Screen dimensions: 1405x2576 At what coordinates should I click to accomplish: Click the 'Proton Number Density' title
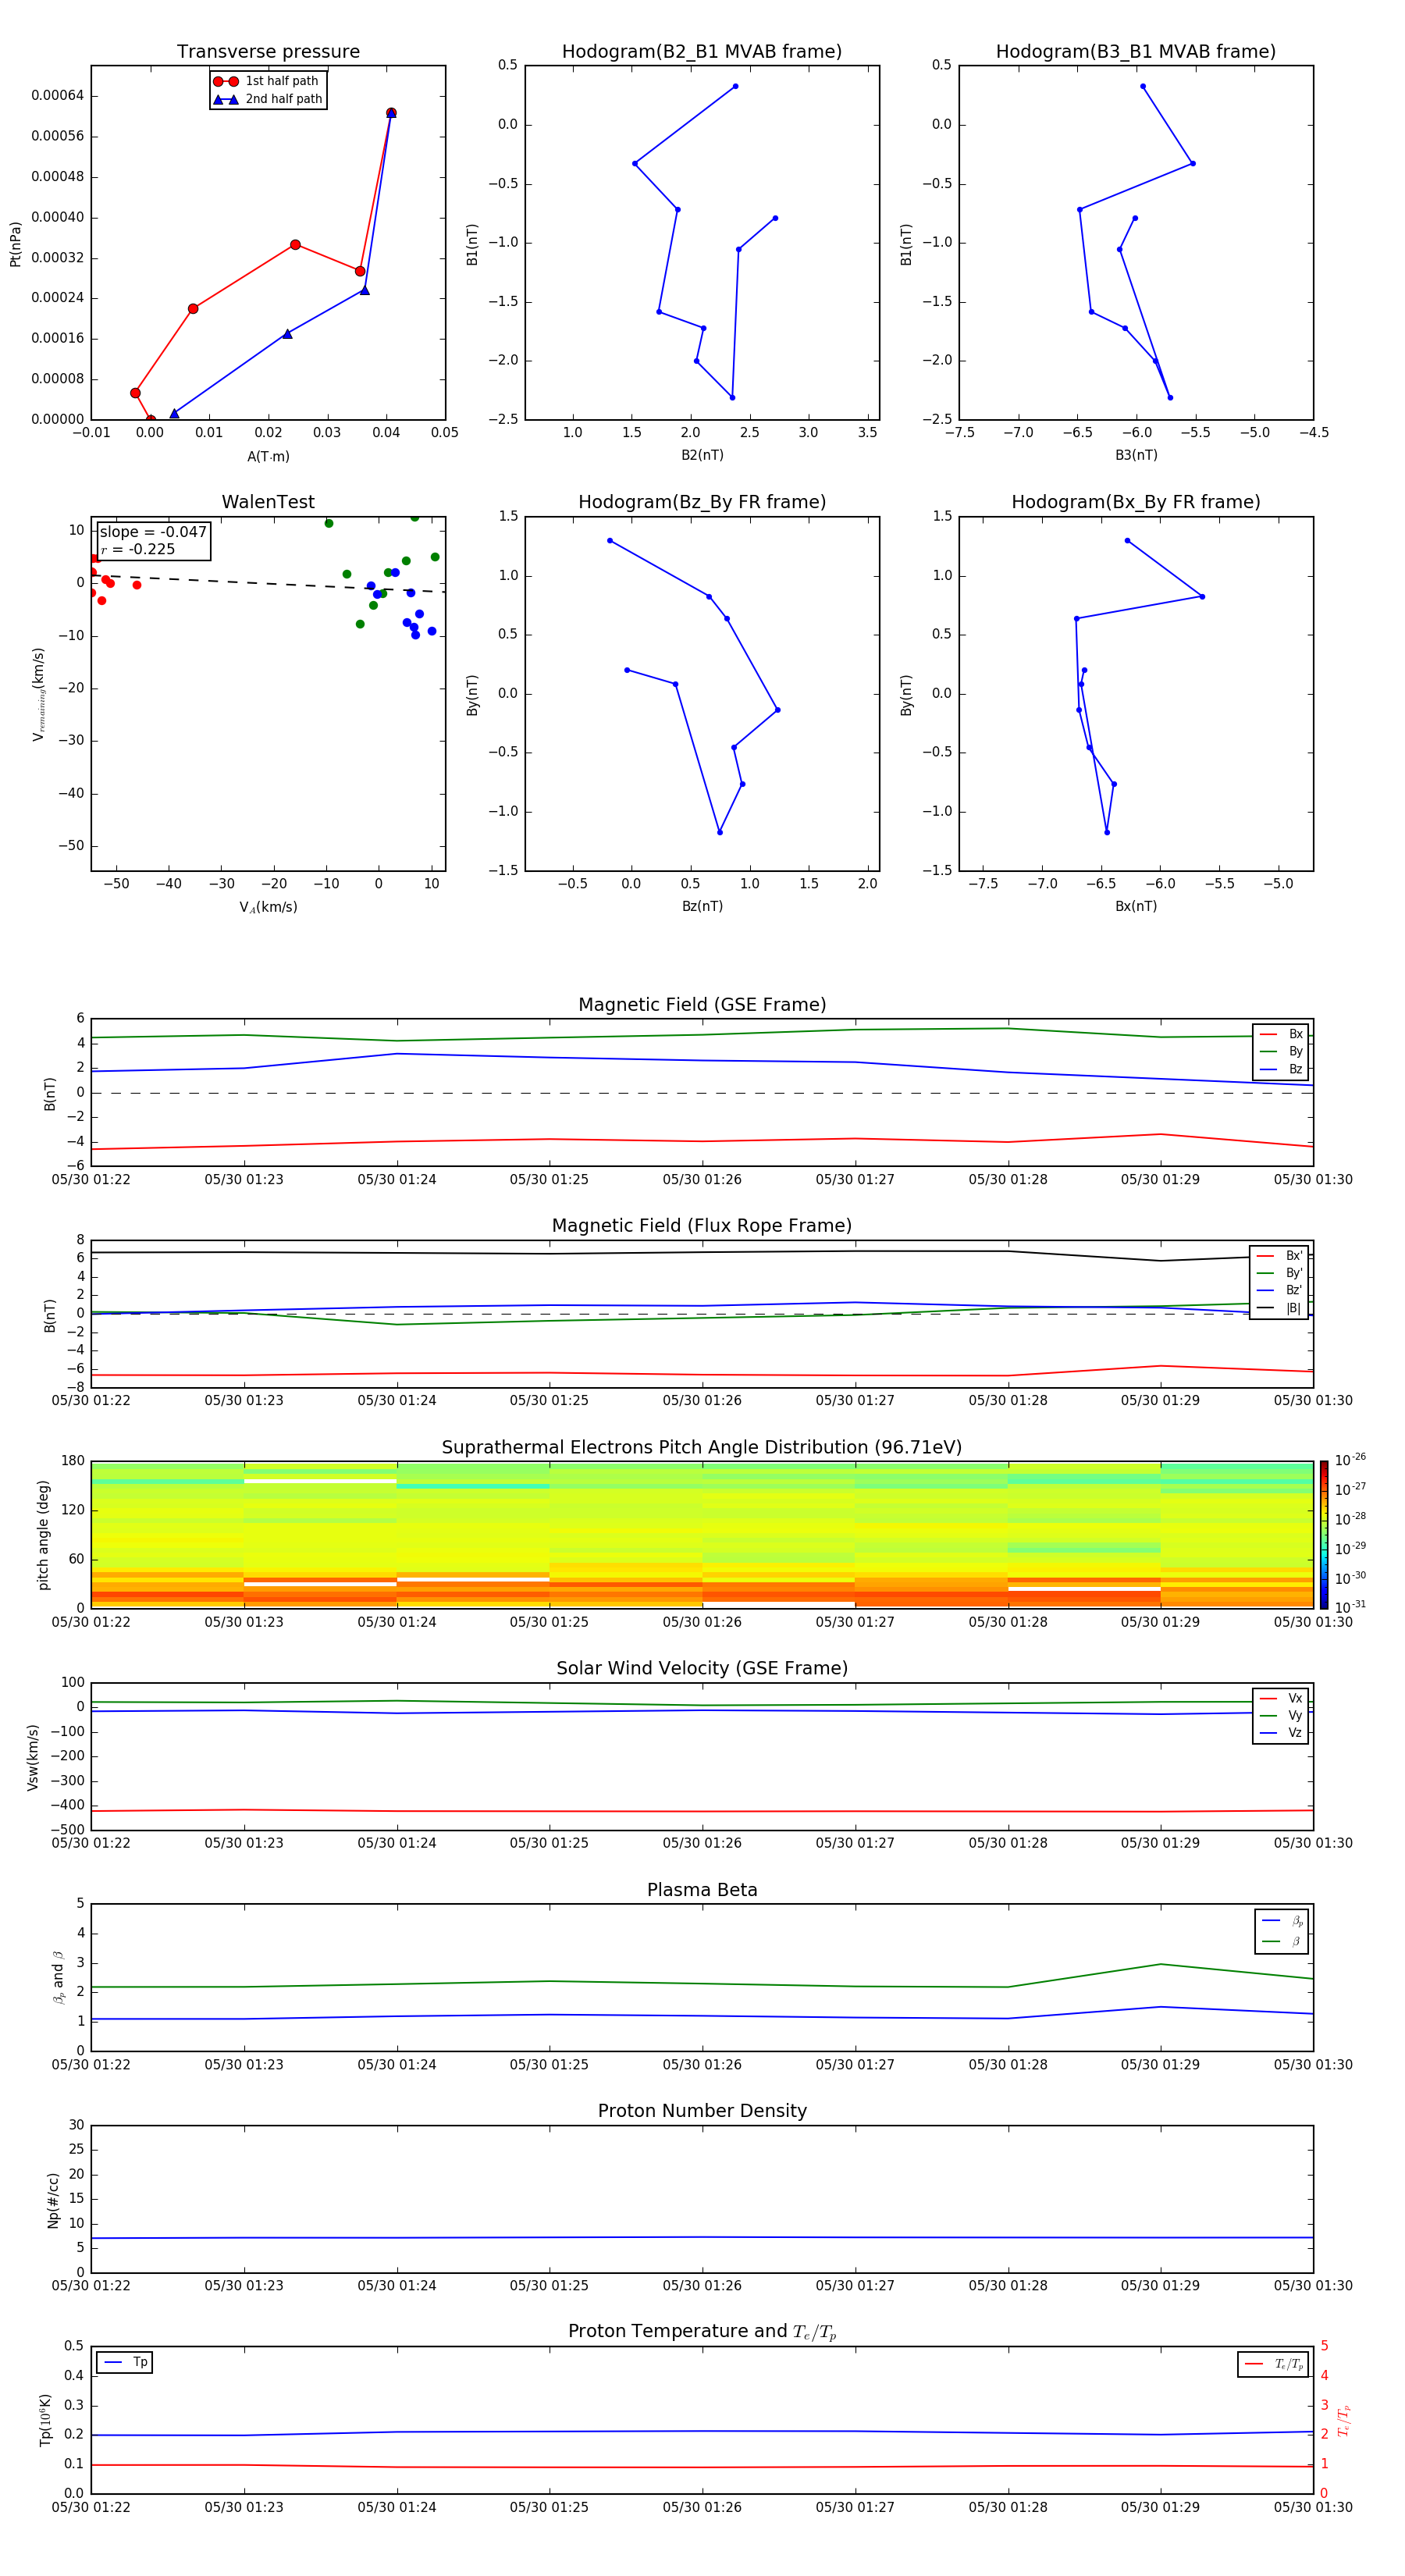[x=702, y=2111]
